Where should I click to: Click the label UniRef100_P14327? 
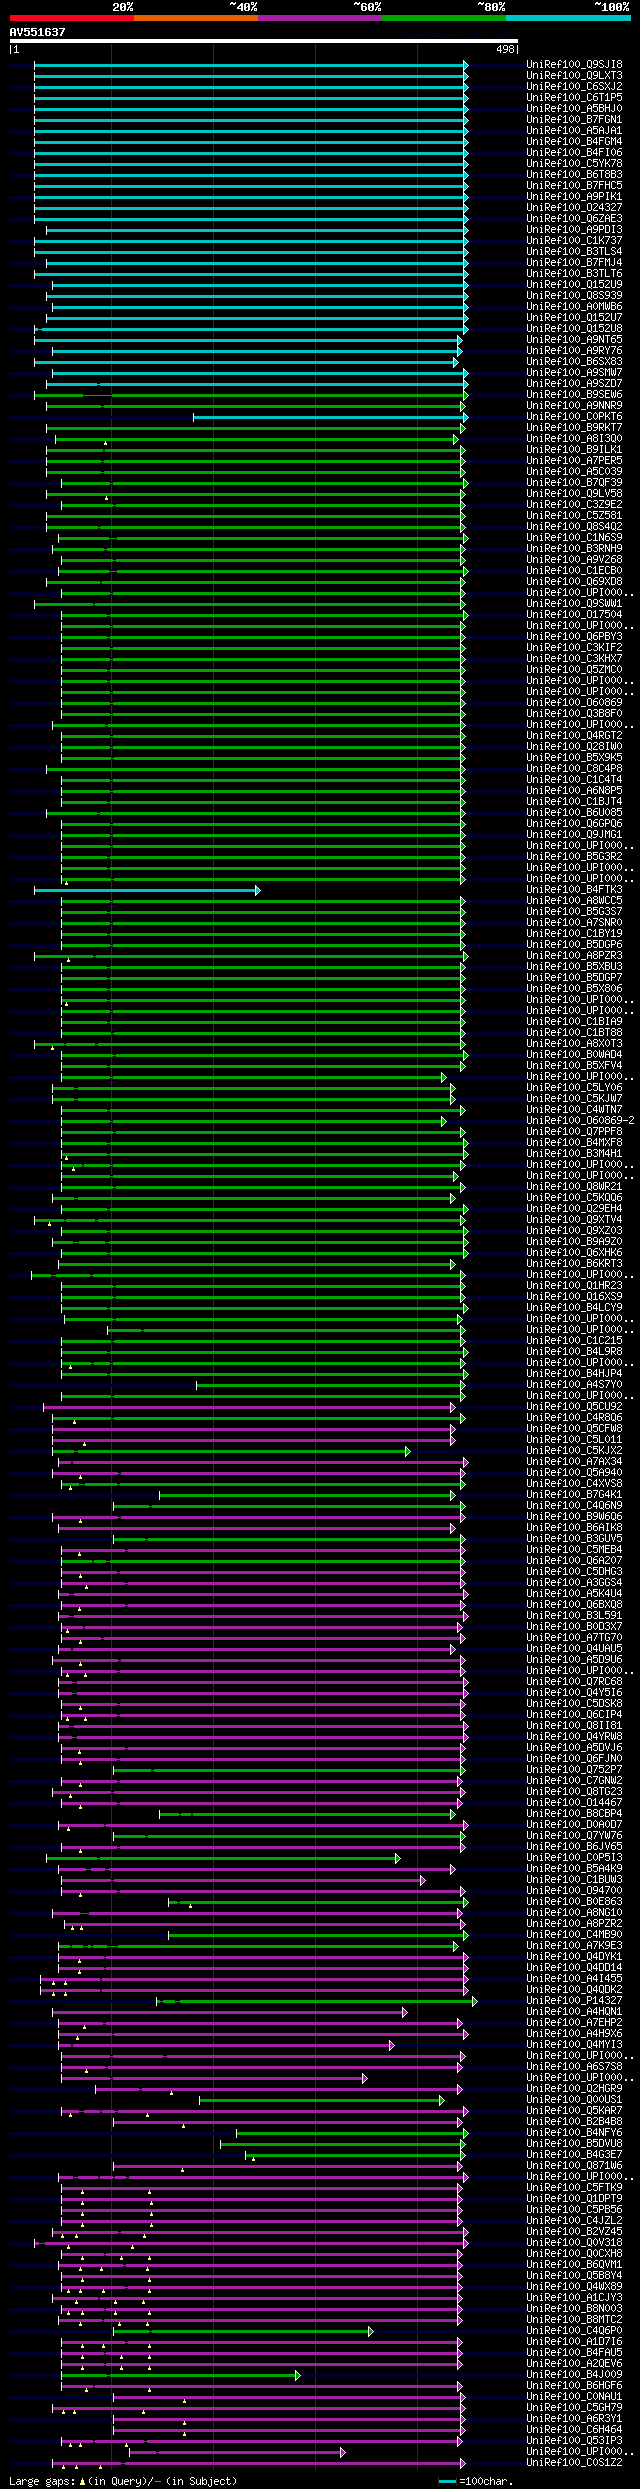(x=574, y=2001)
